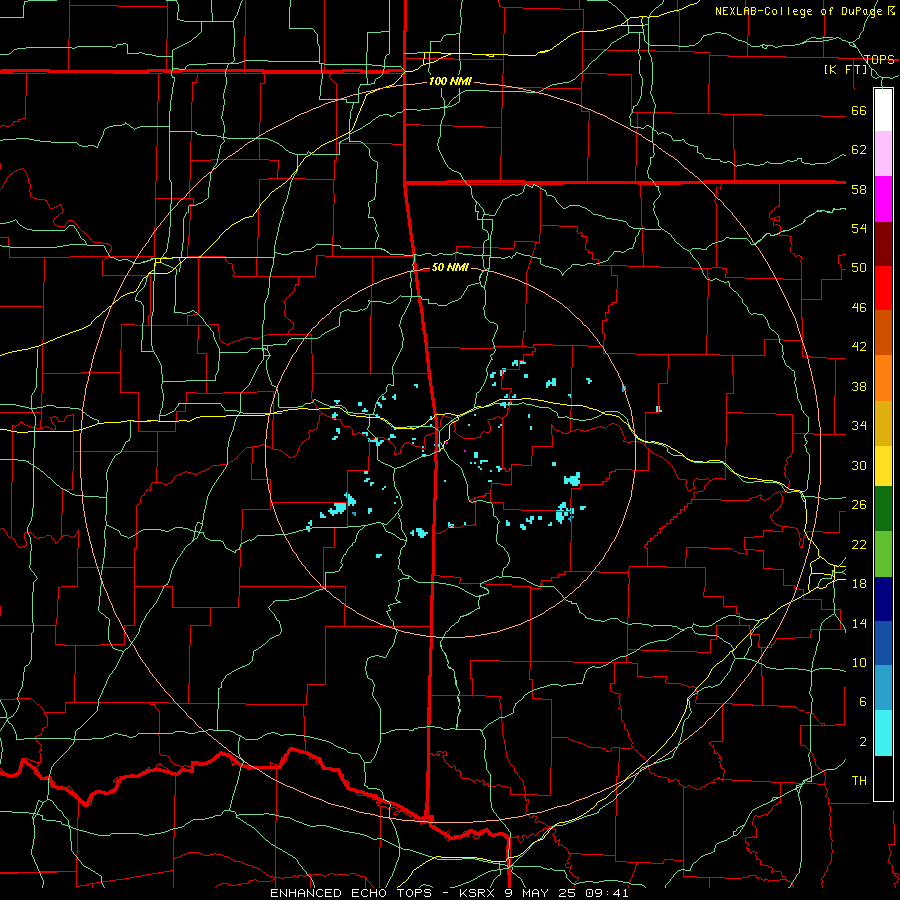Click the 2 value on the scale
Screen dimensions: 900x900
click(x=862, y=742)
